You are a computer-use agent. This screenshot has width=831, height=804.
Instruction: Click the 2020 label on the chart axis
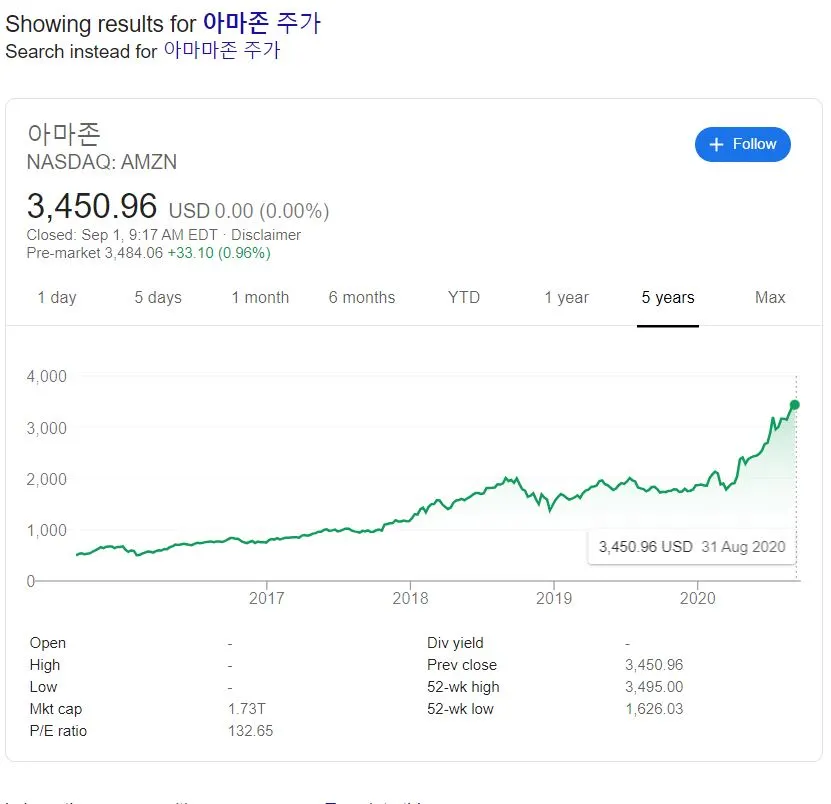pyautogui.click(x=698, y=598)
